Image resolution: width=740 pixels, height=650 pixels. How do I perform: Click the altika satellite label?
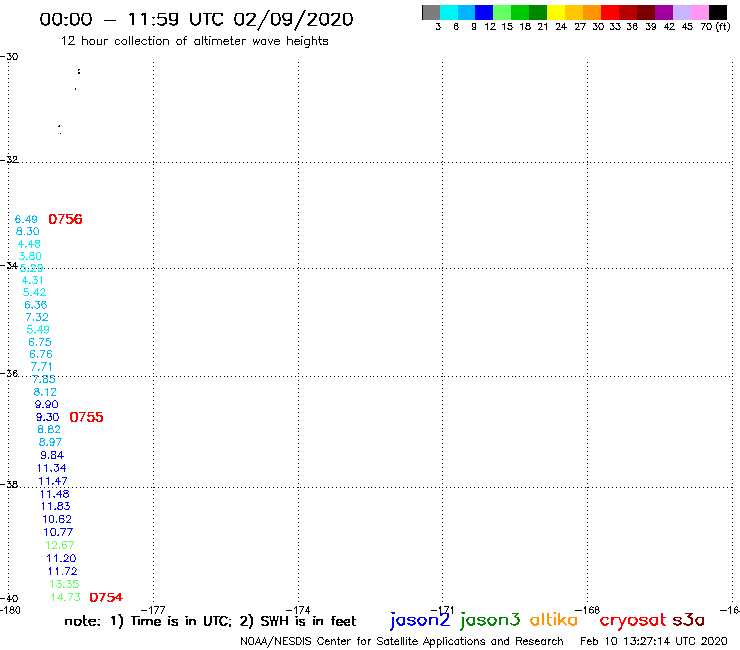pos(553,619)
